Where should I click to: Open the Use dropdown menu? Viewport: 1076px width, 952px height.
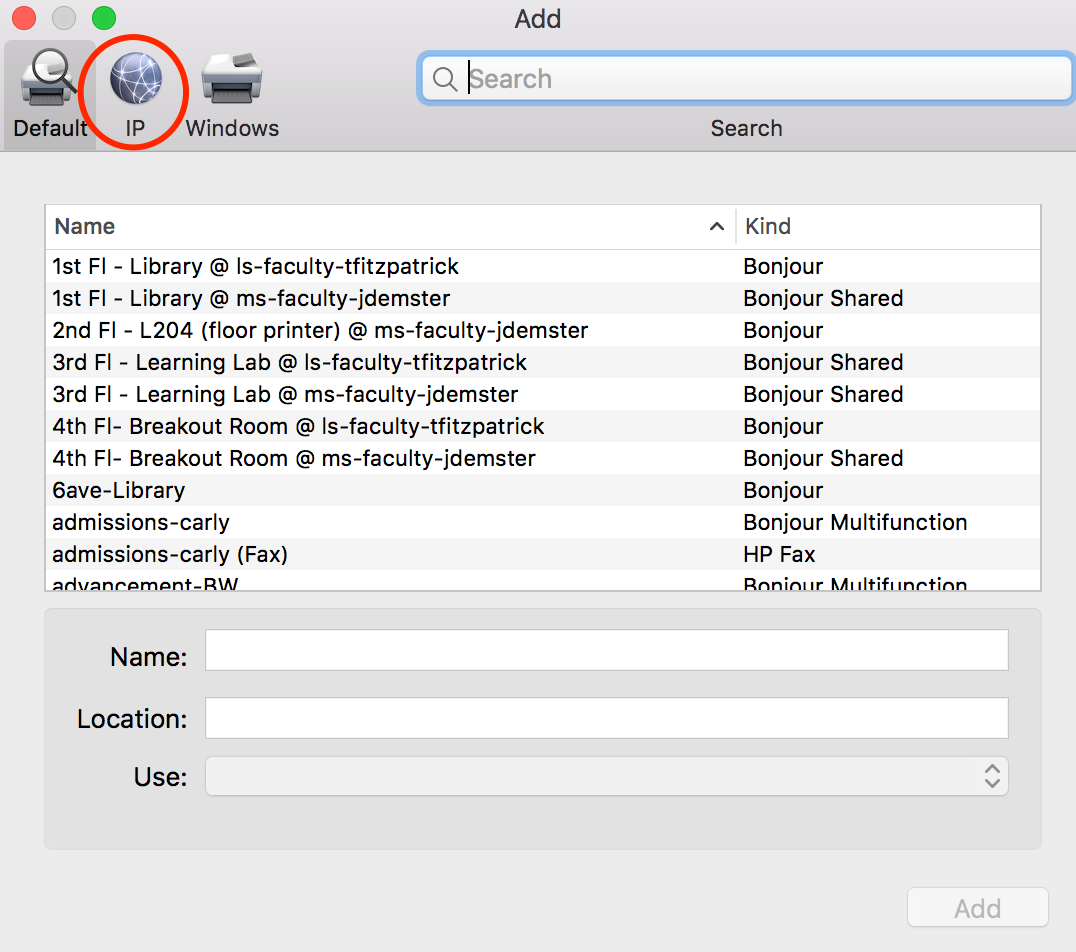click(x=606, y=776)
